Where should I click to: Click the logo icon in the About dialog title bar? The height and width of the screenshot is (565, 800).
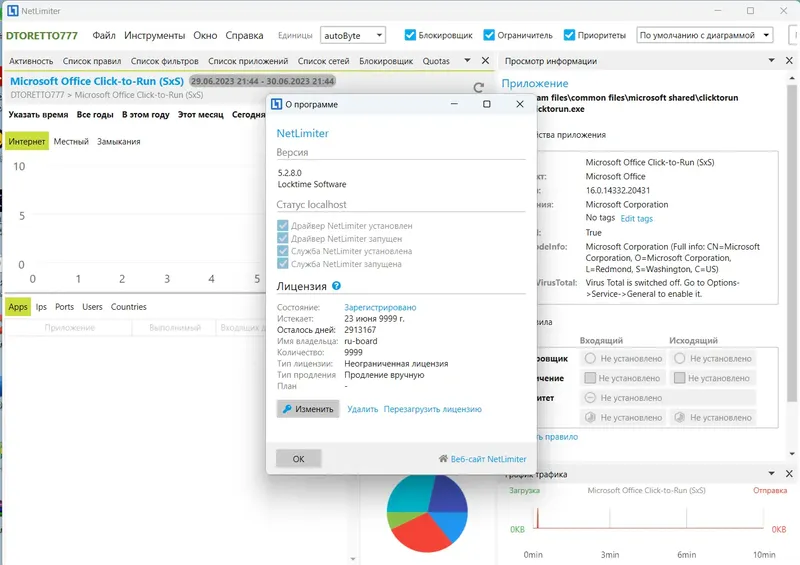(276, 104)
